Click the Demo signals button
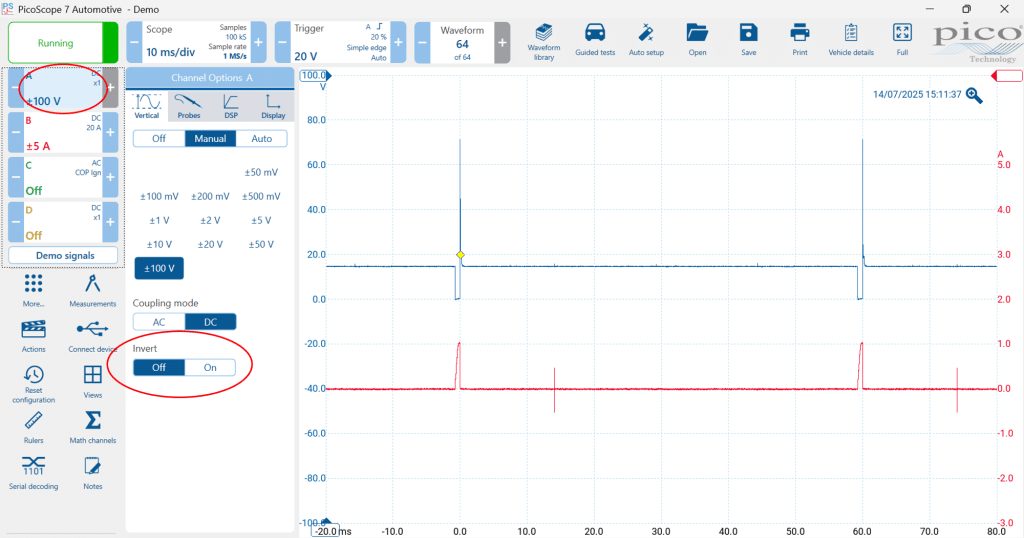The height and width of the screenshot is (538, 1024). [x=63, y=255]
